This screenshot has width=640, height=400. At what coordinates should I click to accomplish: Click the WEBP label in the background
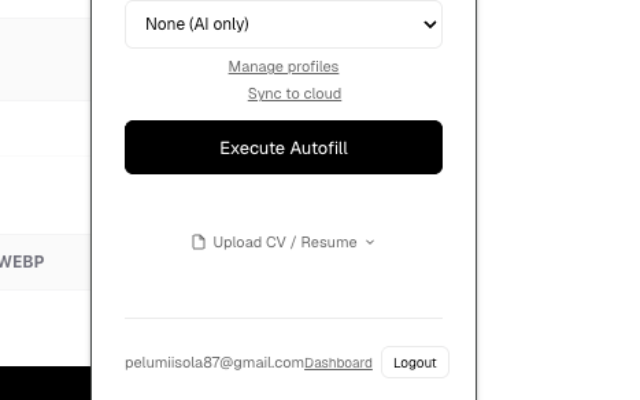coord(22,262)
